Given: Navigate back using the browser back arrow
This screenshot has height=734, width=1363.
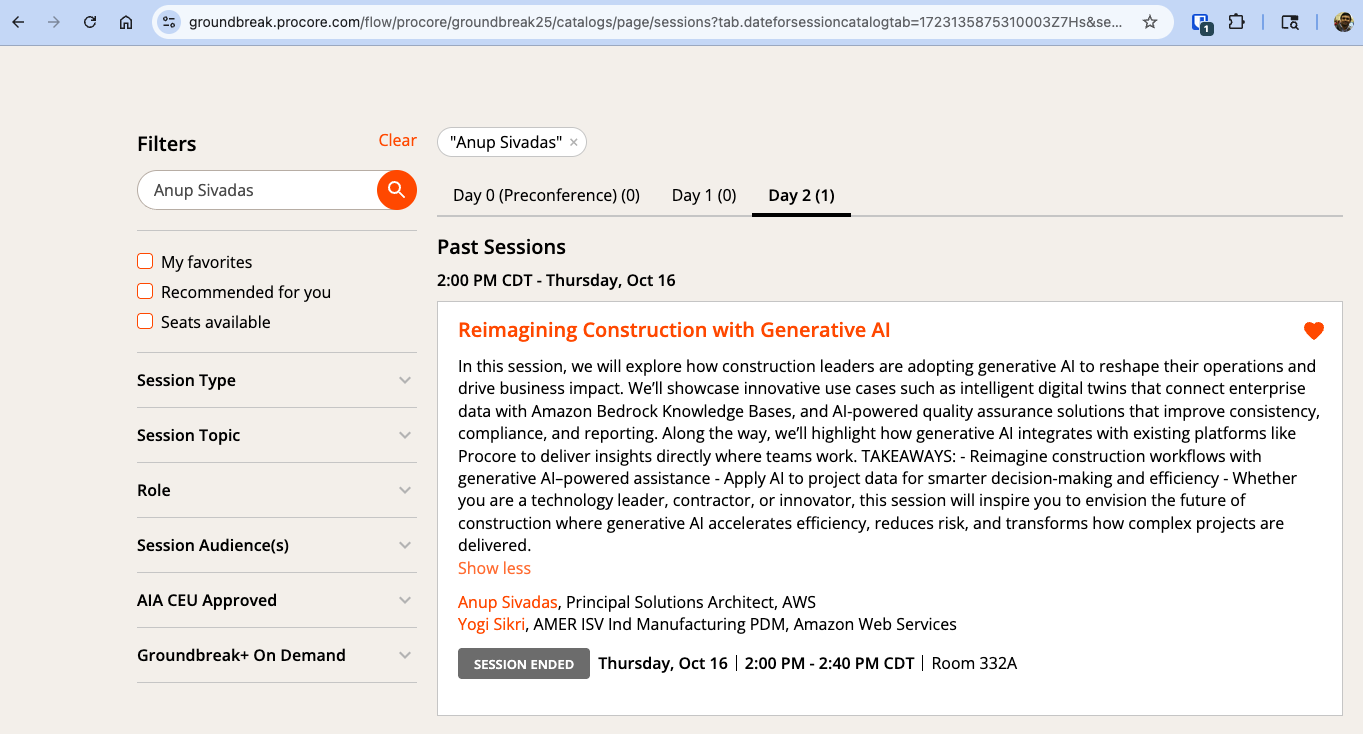Looking at the screenshot, I should click(18, 22).
